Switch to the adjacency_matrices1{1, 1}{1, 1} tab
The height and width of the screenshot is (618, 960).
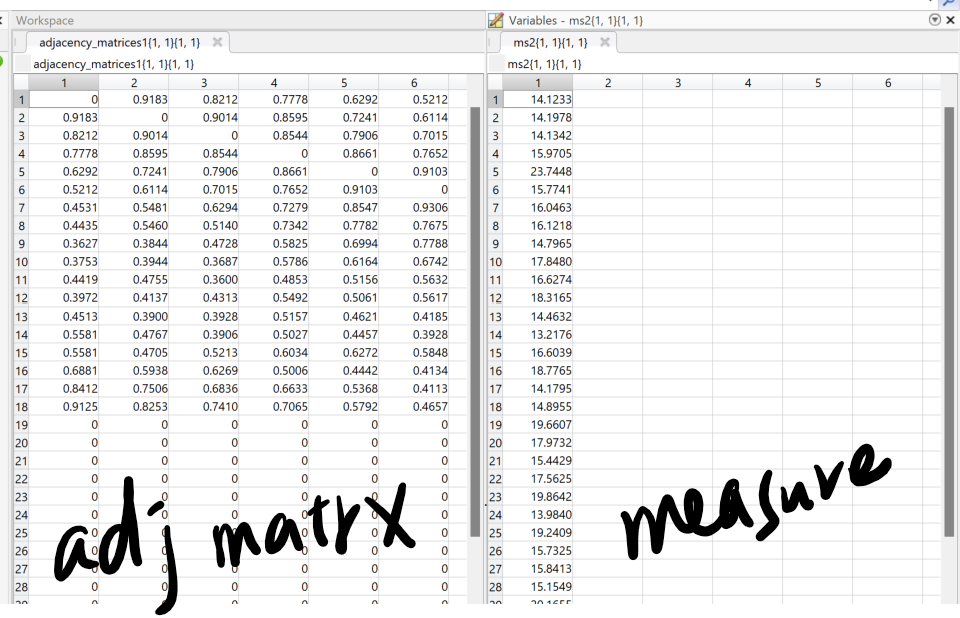119,42
